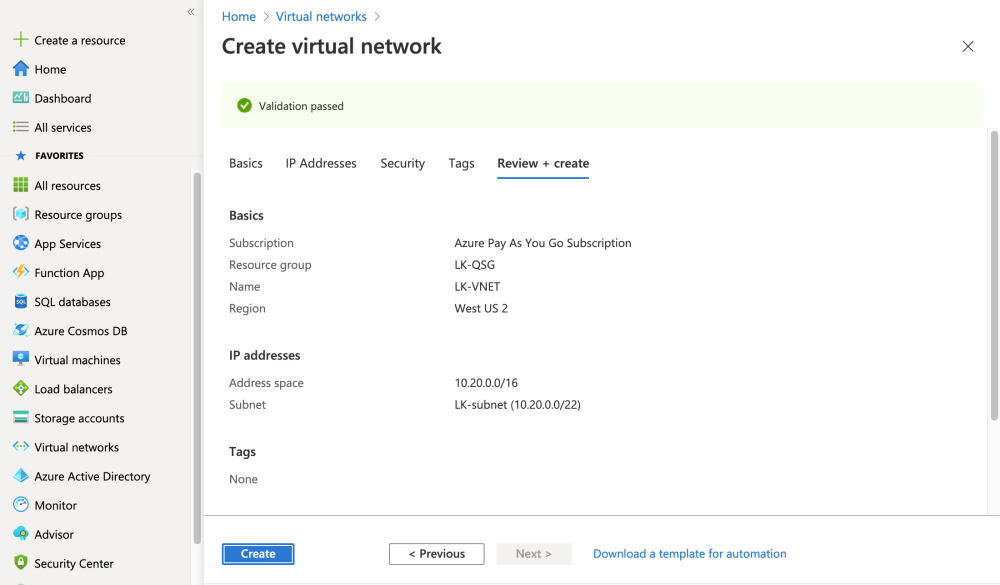
Task: Go to the Tags tab
Action: pyautogui.click(x=461, y=163)
